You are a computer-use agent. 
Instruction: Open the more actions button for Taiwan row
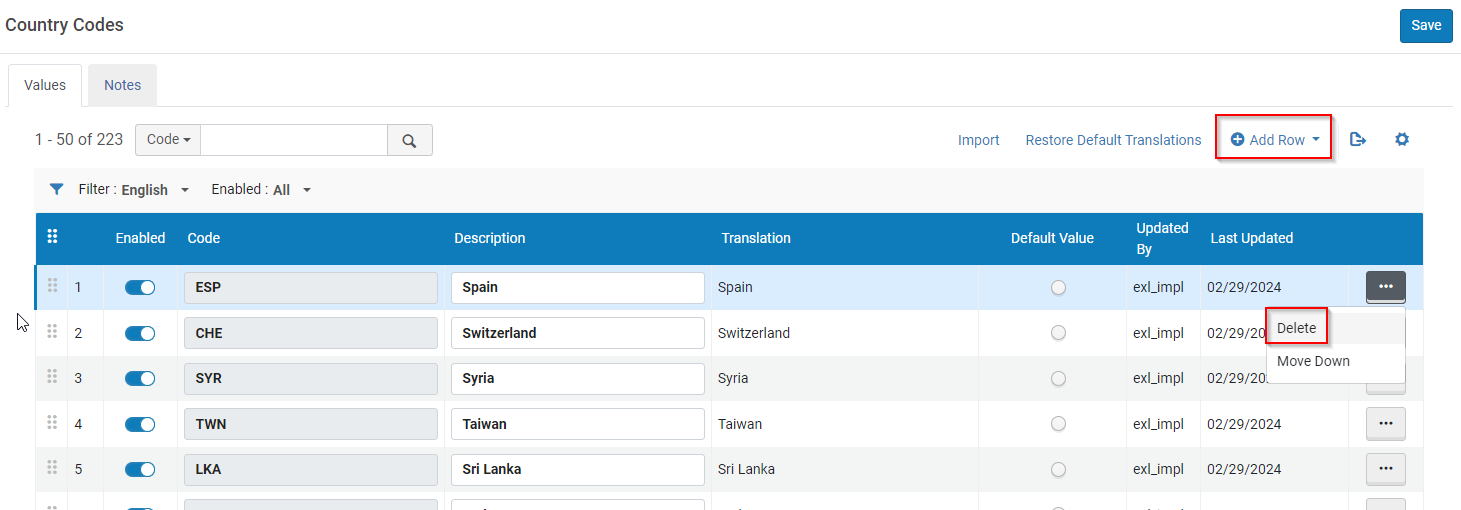click(x=1385, y=424)
